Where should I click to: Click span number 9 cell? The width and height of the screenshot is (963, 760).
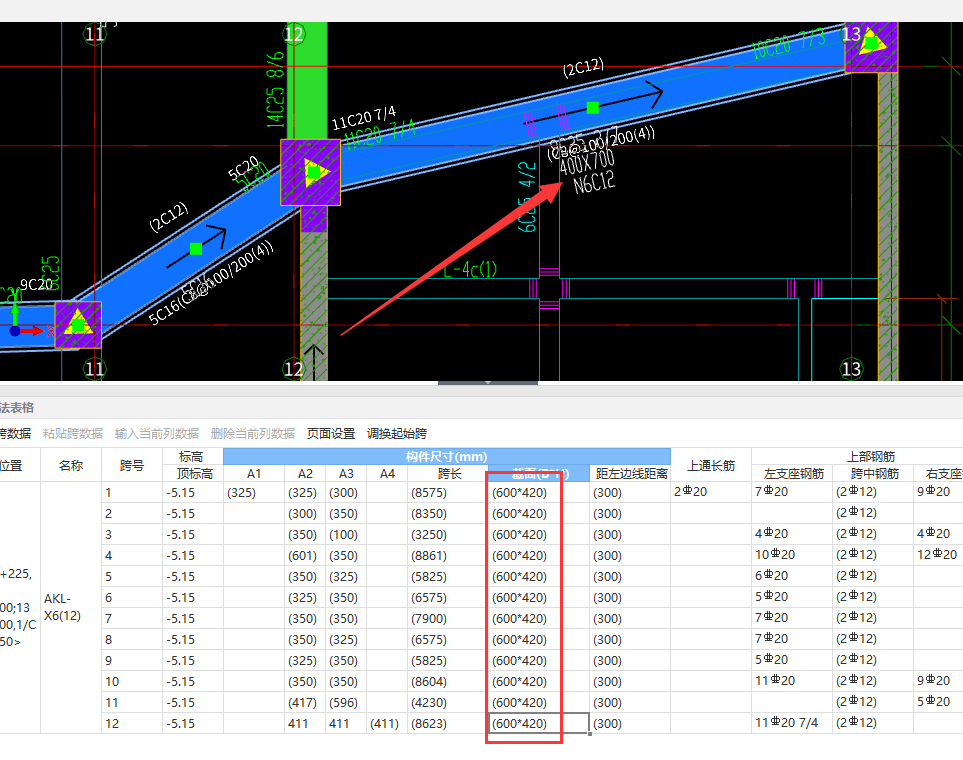131,660
